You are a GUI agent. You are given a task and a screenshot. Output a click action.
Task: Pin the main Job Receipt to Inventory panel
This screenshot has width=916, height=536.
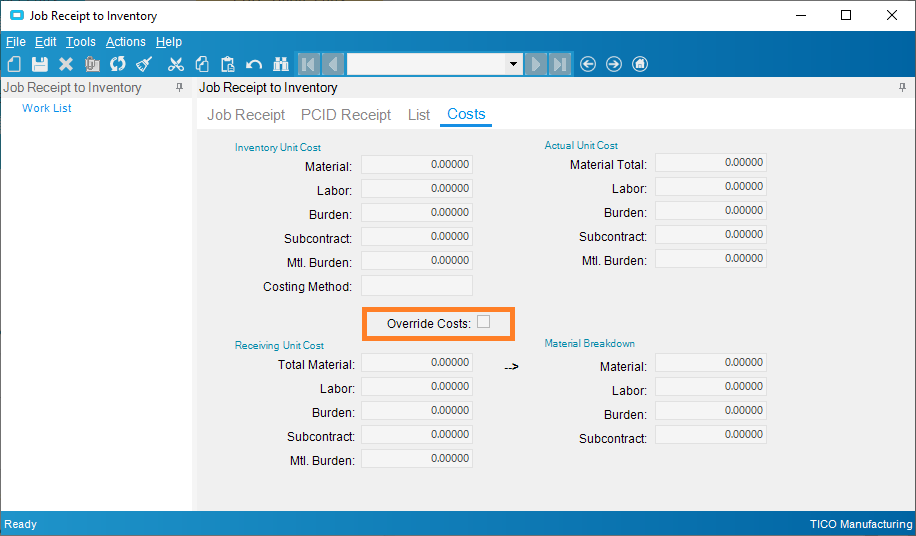(x=903, y=88)
